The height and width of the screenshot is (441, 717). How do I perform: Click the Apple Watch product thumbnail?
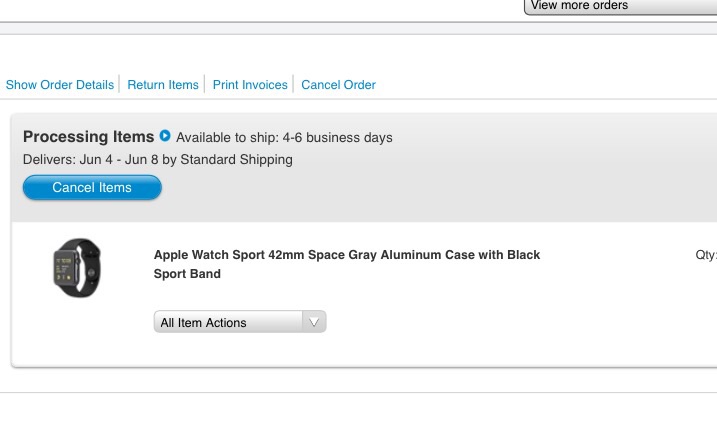tap(77, 268)
